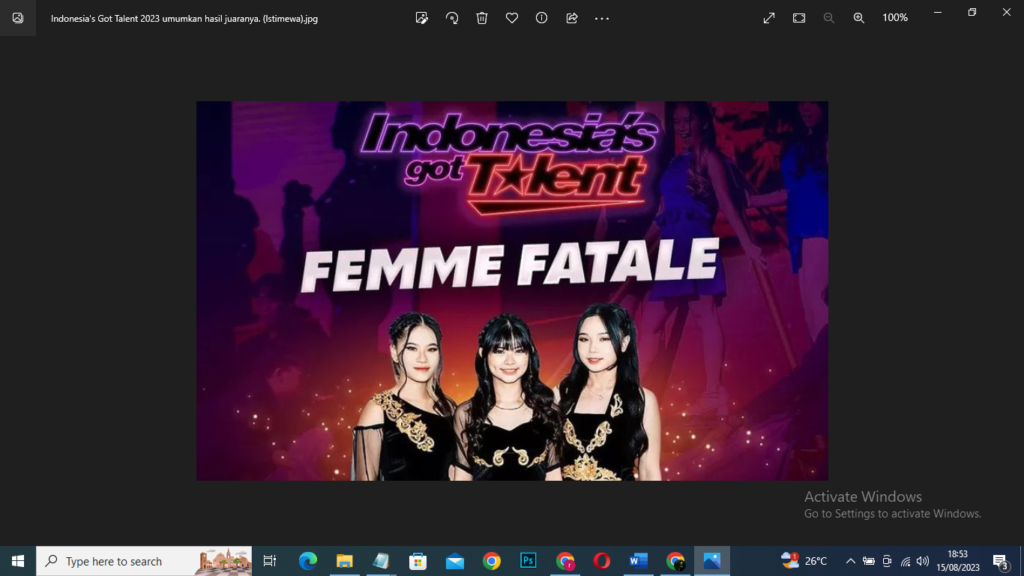The height and width of the screenshot is (576, 1024).
Task: Rotate the photo with the rotate icon
Action: tap(452, 18)
